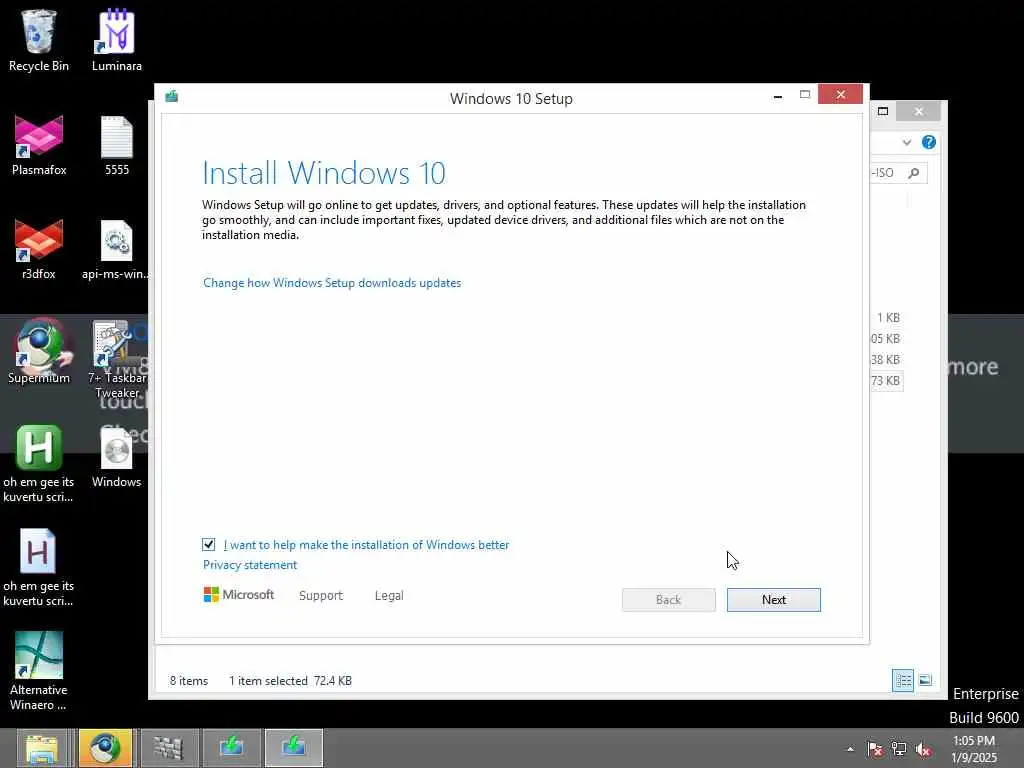Viewport: 1024px width, 768px height.
Task: Open the r3dfox browser shortcut
Action: pos(39,249)
